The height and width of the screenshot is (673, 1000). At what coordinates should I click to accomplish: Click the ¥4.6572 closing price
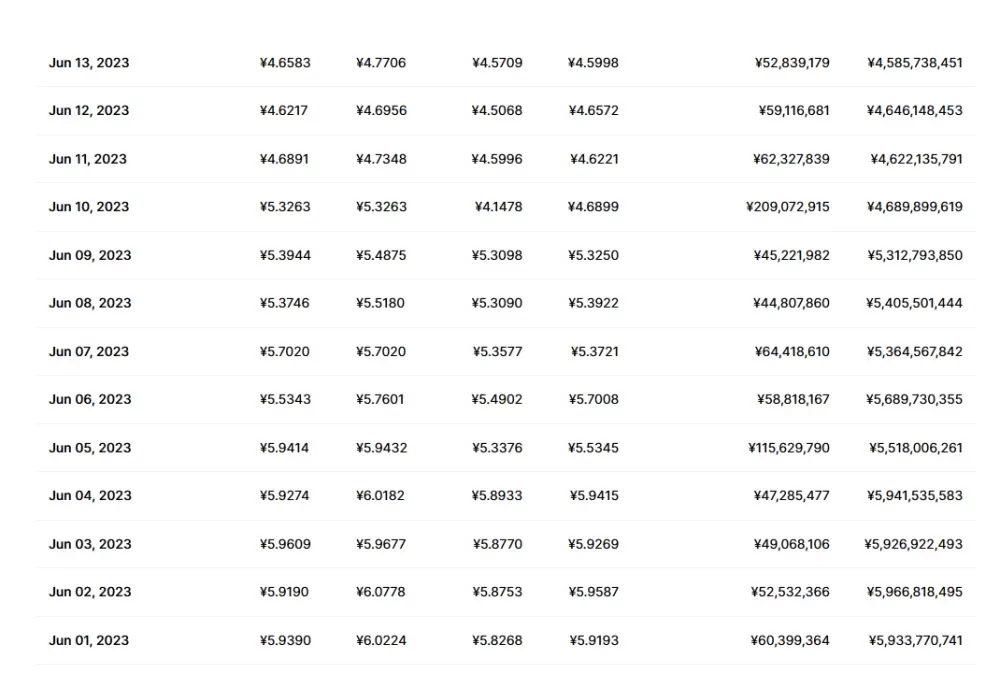point(594,111)
